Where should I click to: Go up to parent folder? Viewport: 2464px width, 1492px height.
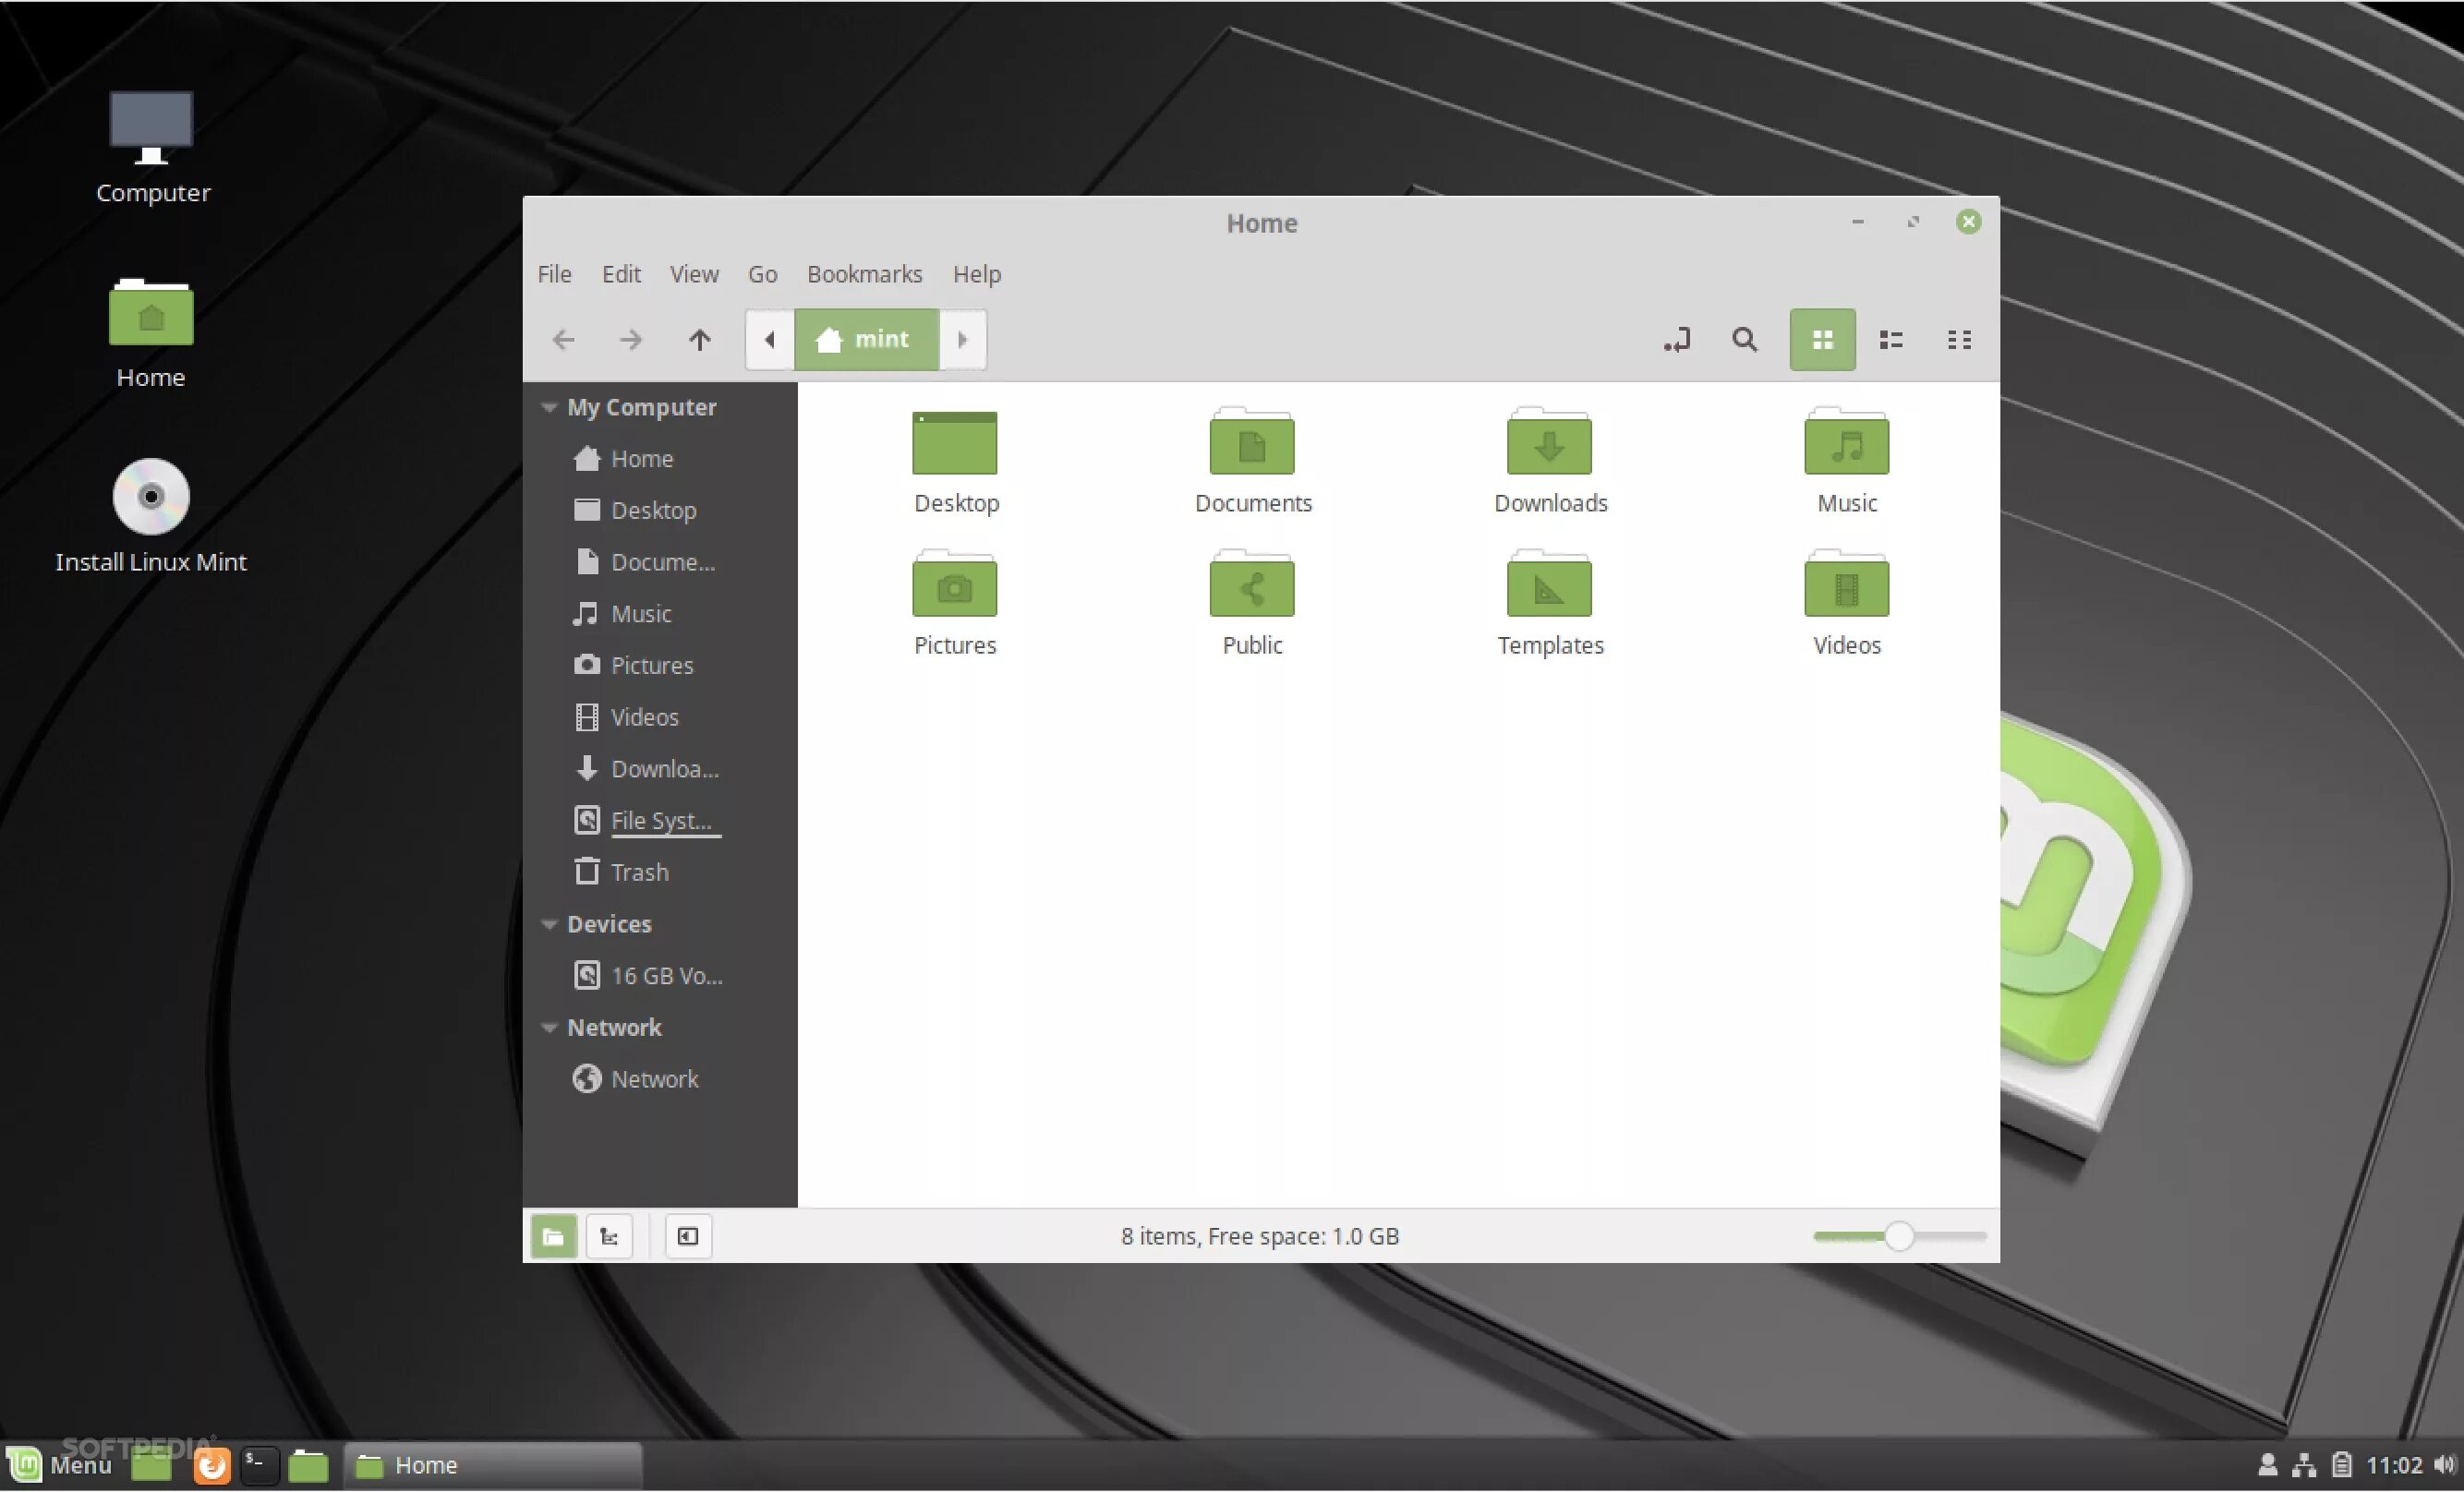[x=699, y=340]
